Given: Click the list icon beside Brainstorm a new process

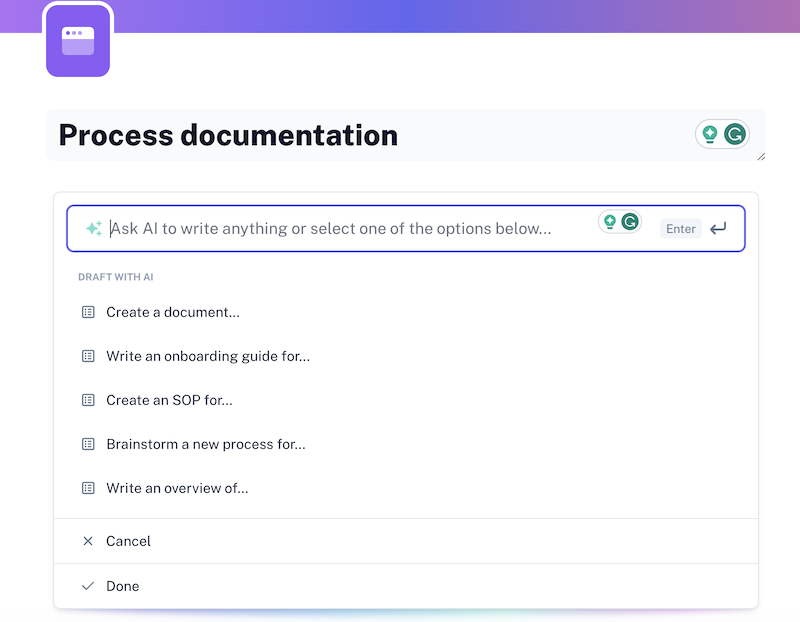Looking at the screenshot, I should (x=88, y=444).
